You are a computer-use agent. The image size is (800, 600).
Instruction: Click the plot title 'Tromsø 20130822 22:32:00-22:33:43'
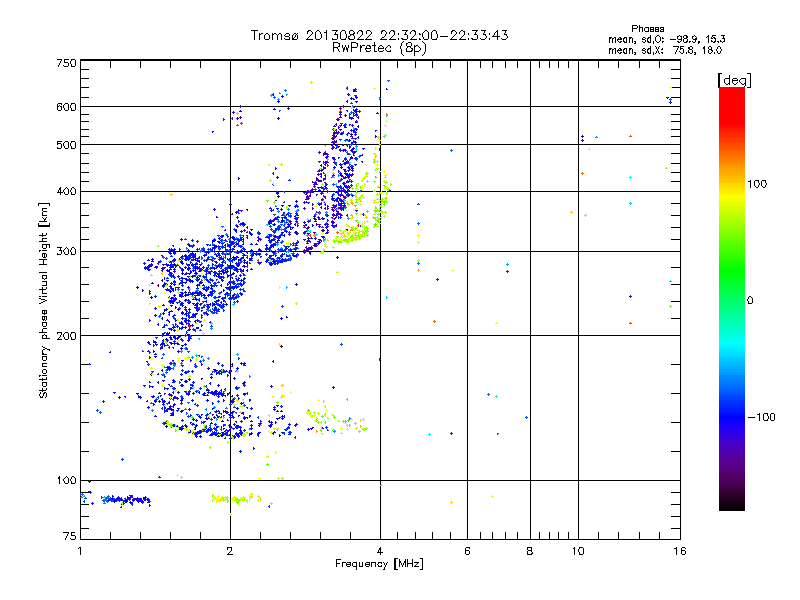point(379,35)
